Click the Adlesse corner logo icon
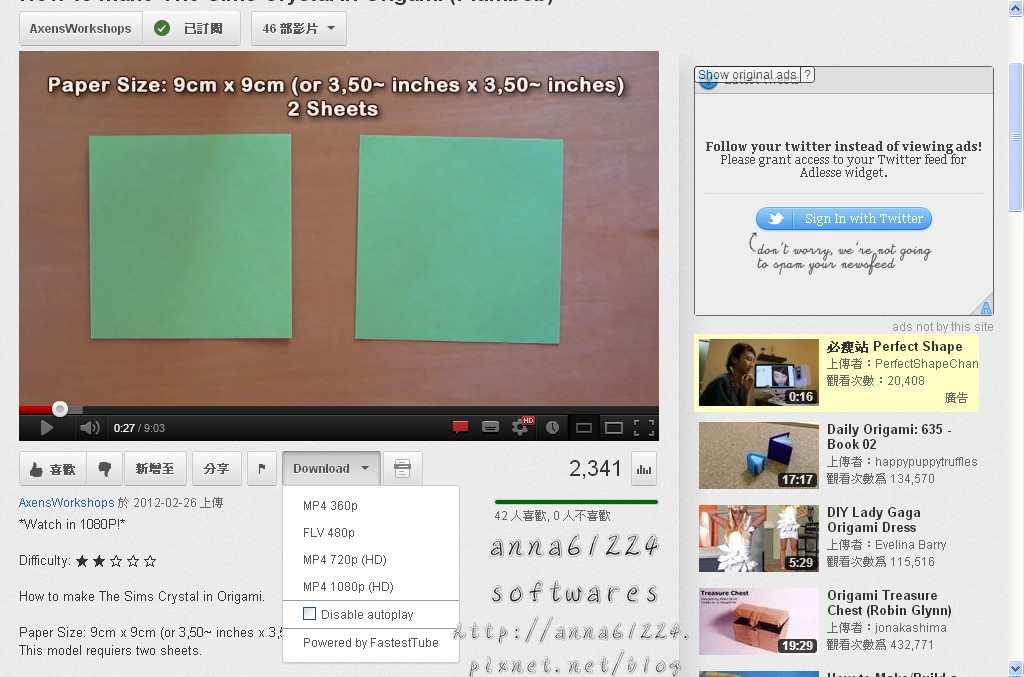This screenshot has width=1024, height=677. tap(985, 308)
